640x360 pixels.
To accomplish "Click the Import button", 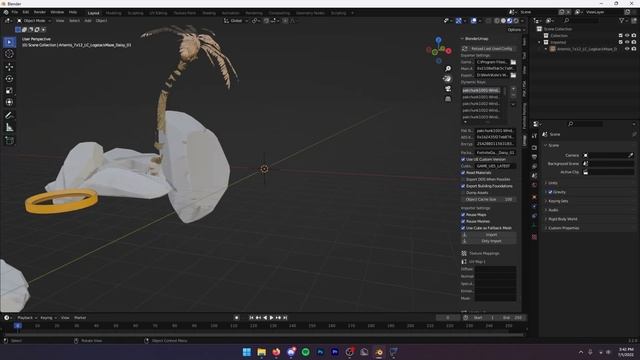I will click(488, 235).
